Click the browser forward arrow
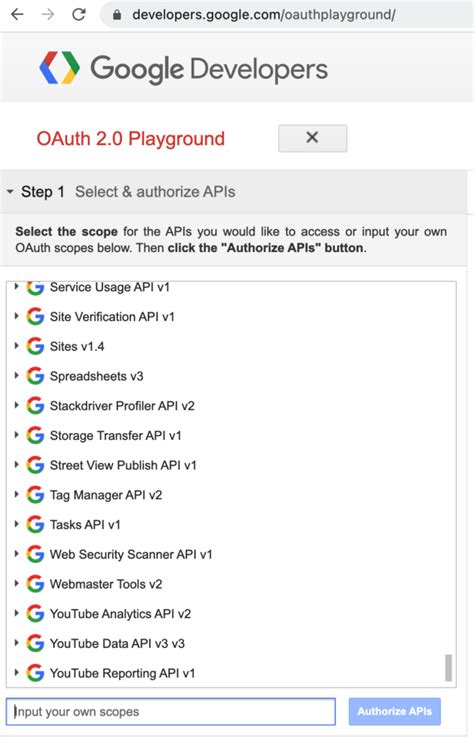The height and width of the screenshot is (737, 474). tap(47, 15)
